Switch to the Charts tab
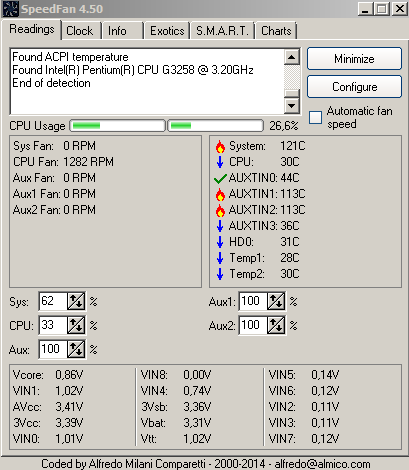 coord(276,31)
